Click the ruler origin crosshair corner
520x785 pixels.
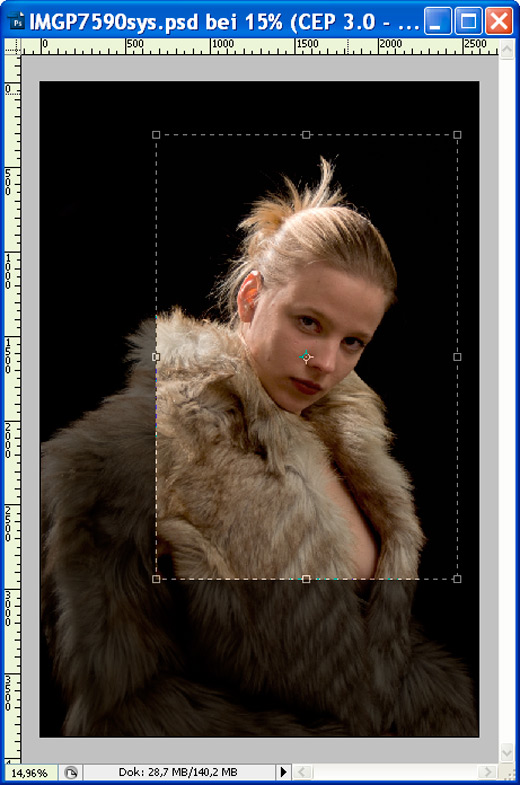point(13,48)
